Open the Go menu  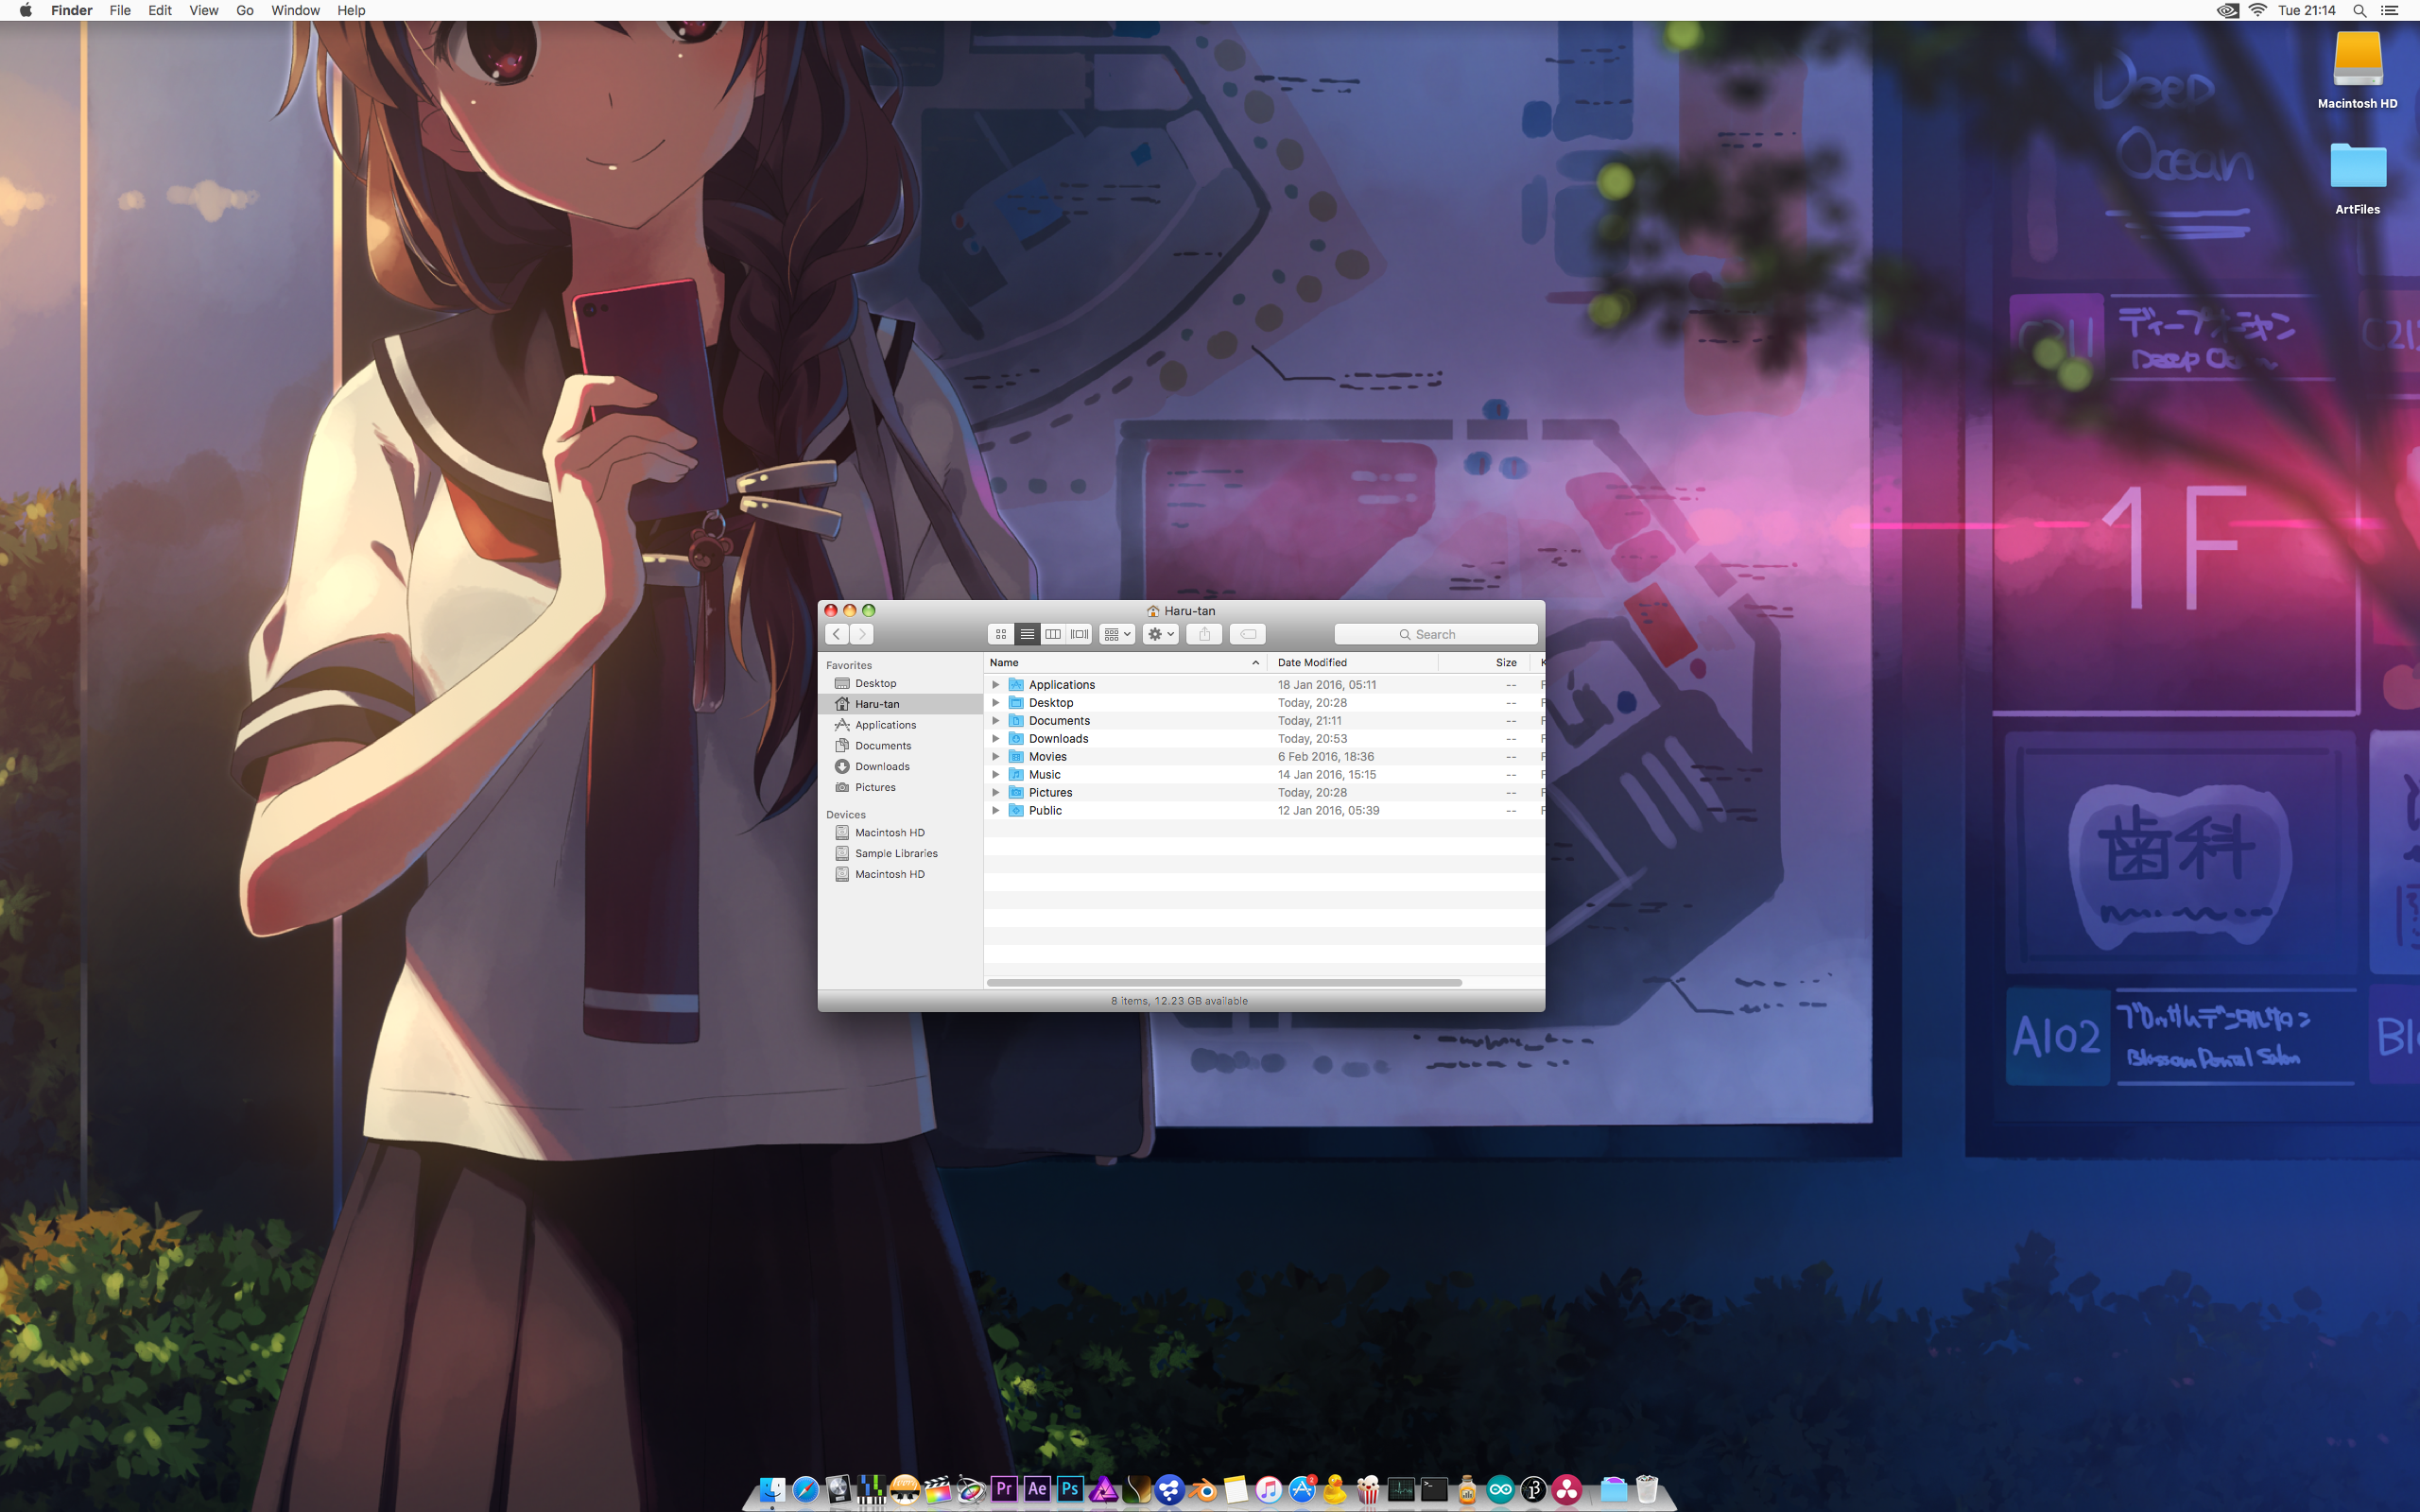click(x=245, y=11)
